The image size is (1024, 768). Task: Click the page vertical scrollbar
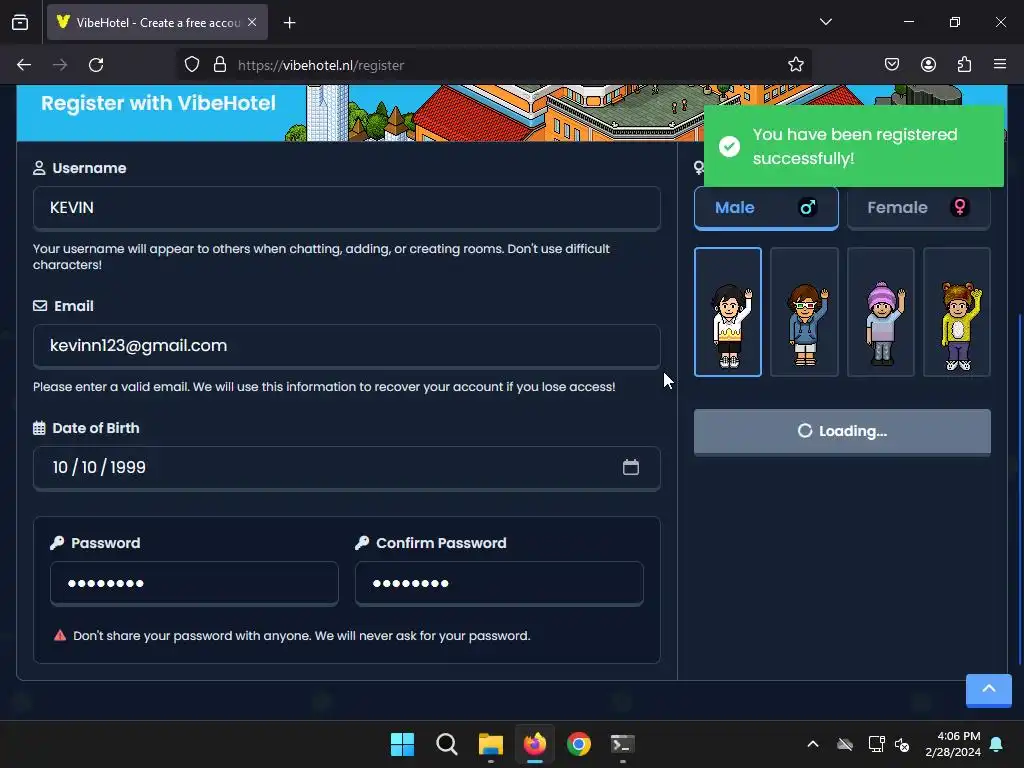[1019, 490]
